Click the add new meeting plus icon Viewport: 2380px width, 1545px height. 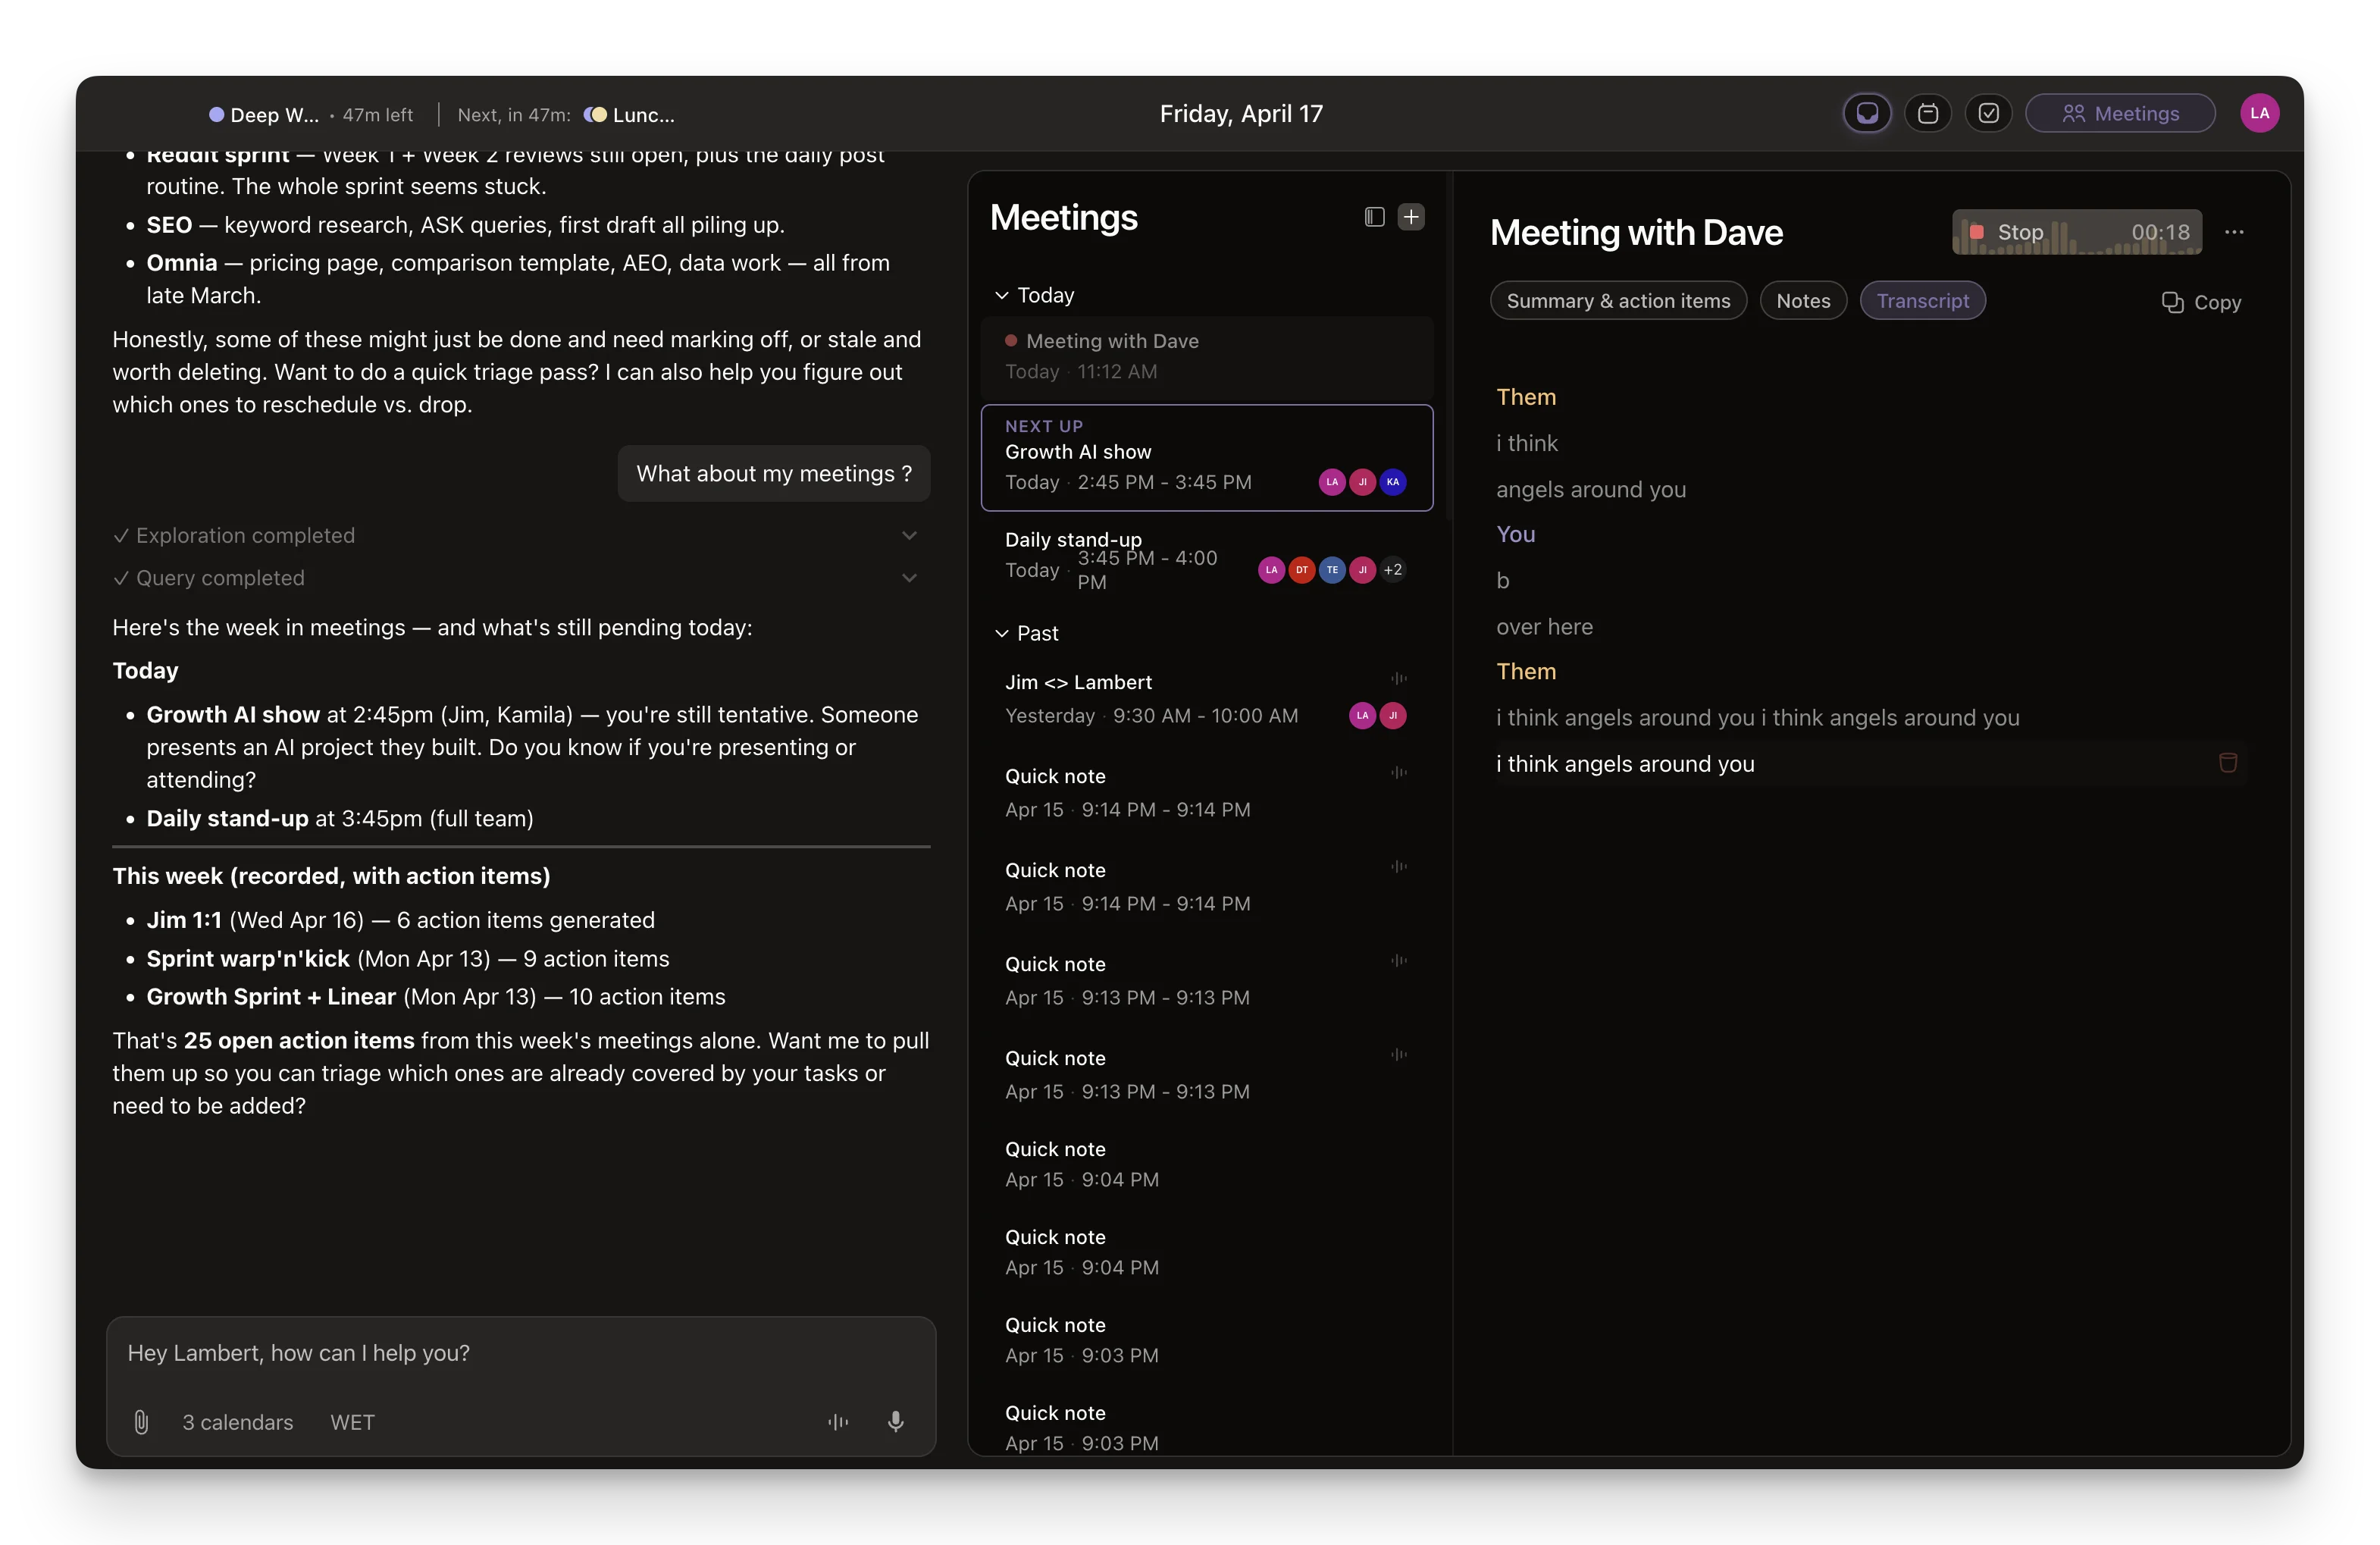[1410, 217]
